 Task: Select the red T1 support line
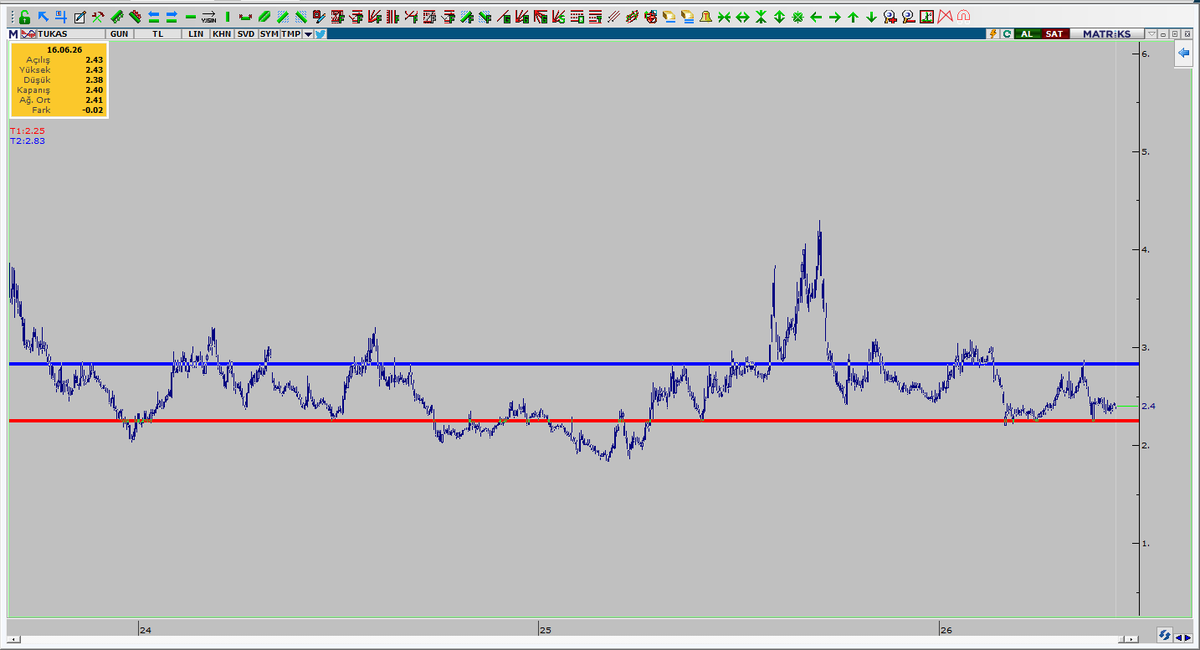[575, 421]
